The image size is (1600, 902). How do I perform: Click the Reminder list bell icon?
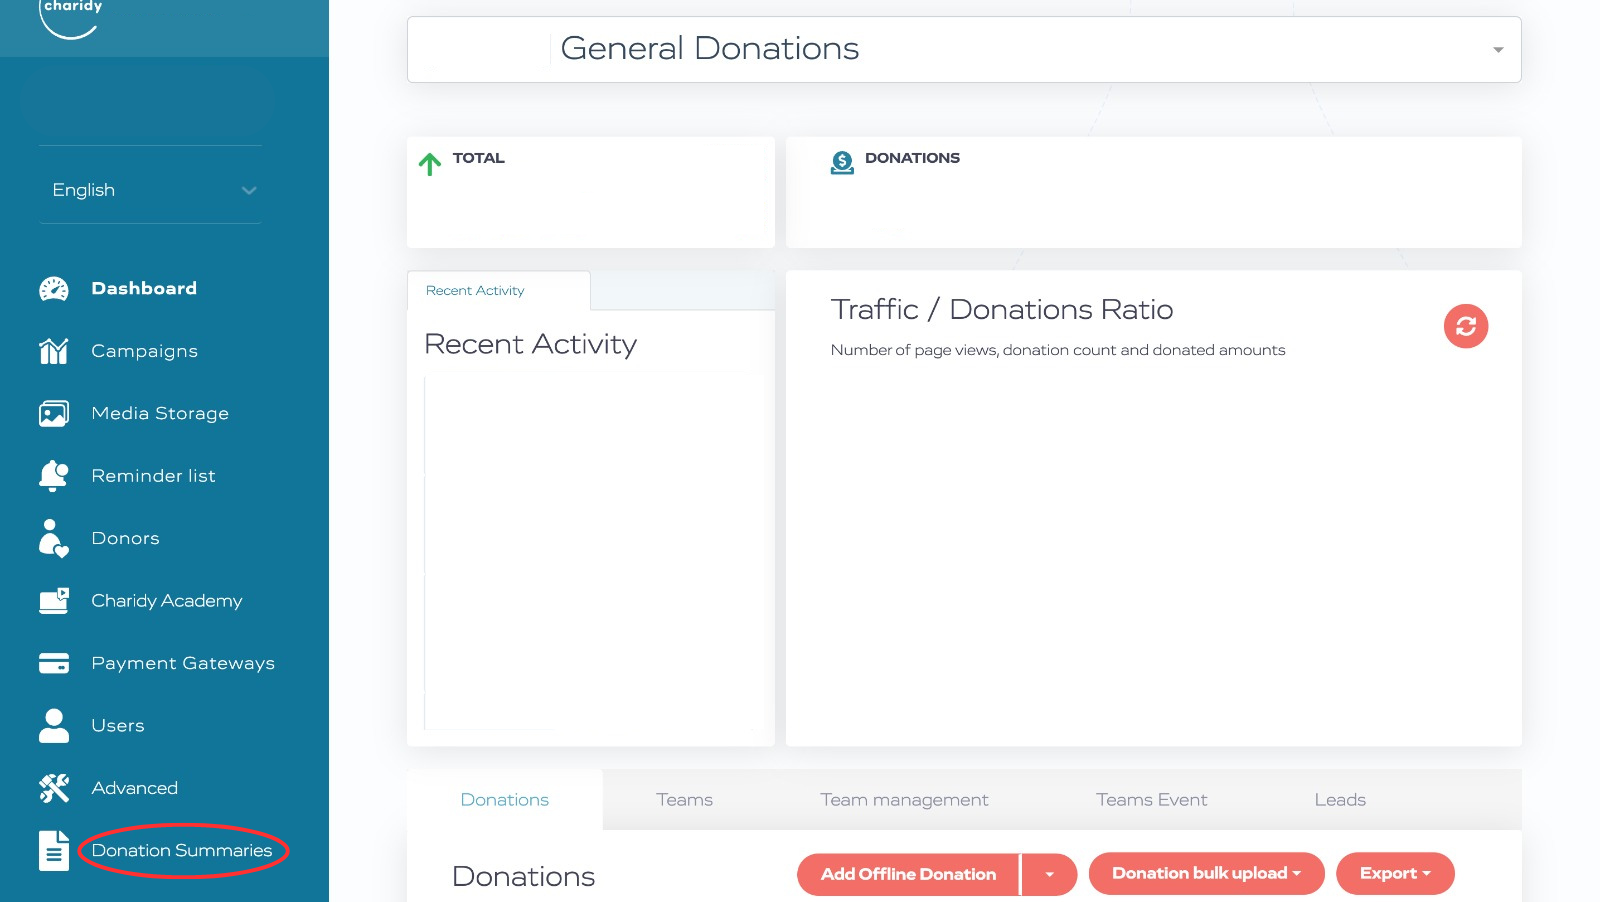coord(54,476)
